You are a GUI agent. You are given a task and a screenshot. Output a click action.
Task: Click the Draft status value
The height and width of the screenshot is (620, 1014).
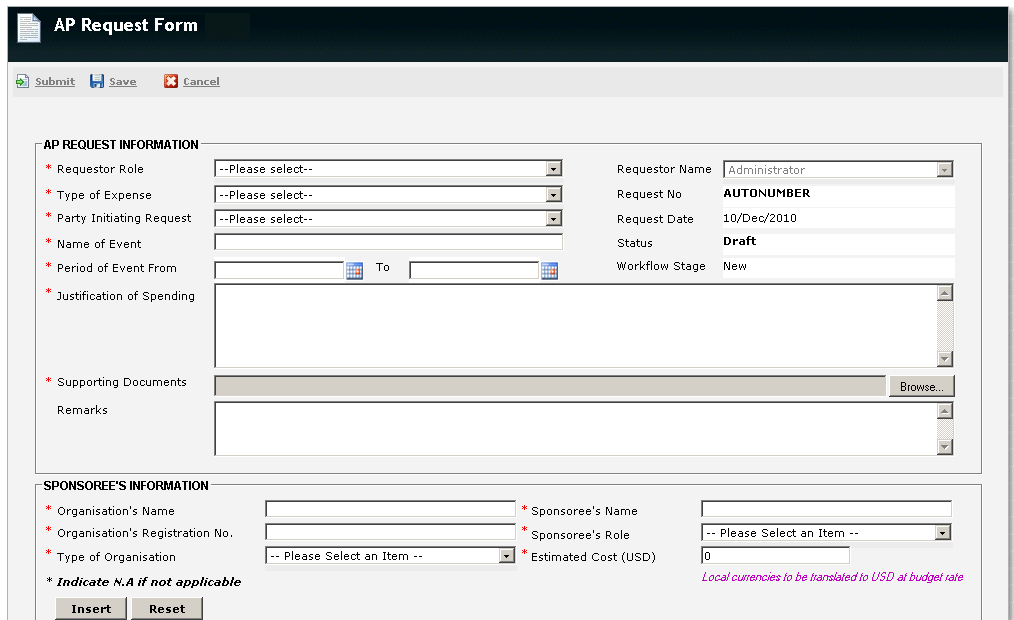tap(740, 241)
